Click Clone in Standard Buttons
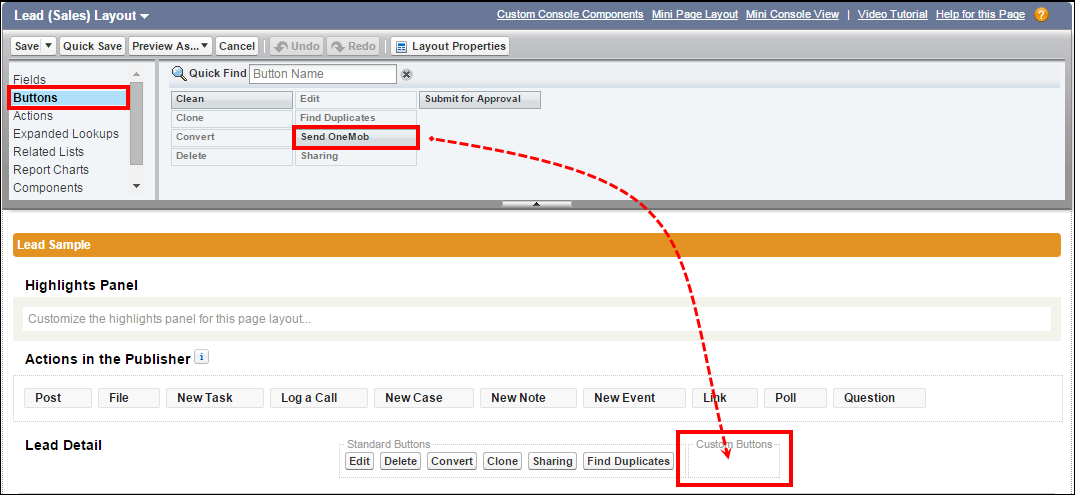The height and width of the screenshot is (495, 1075). (x=503, y=461)
